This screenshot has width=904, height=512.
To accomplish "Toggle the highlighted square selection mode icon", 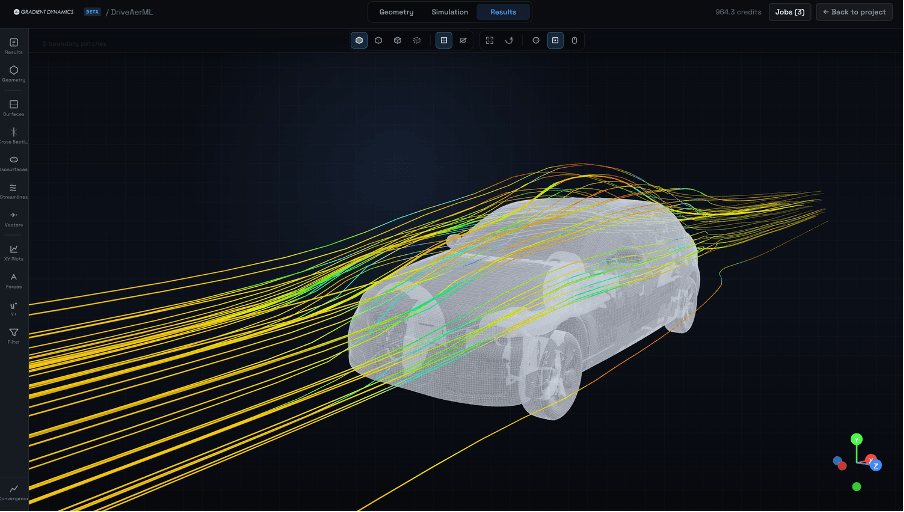I will [x=555, y=40].
